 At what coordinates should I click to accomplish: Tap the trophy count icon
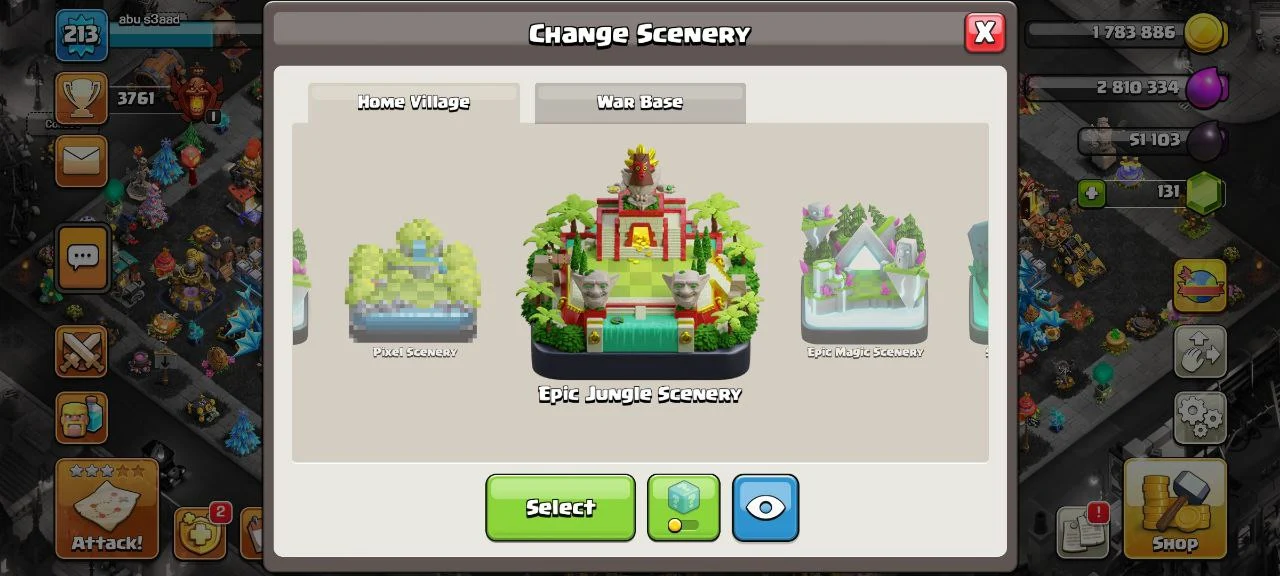coord(81,98)
